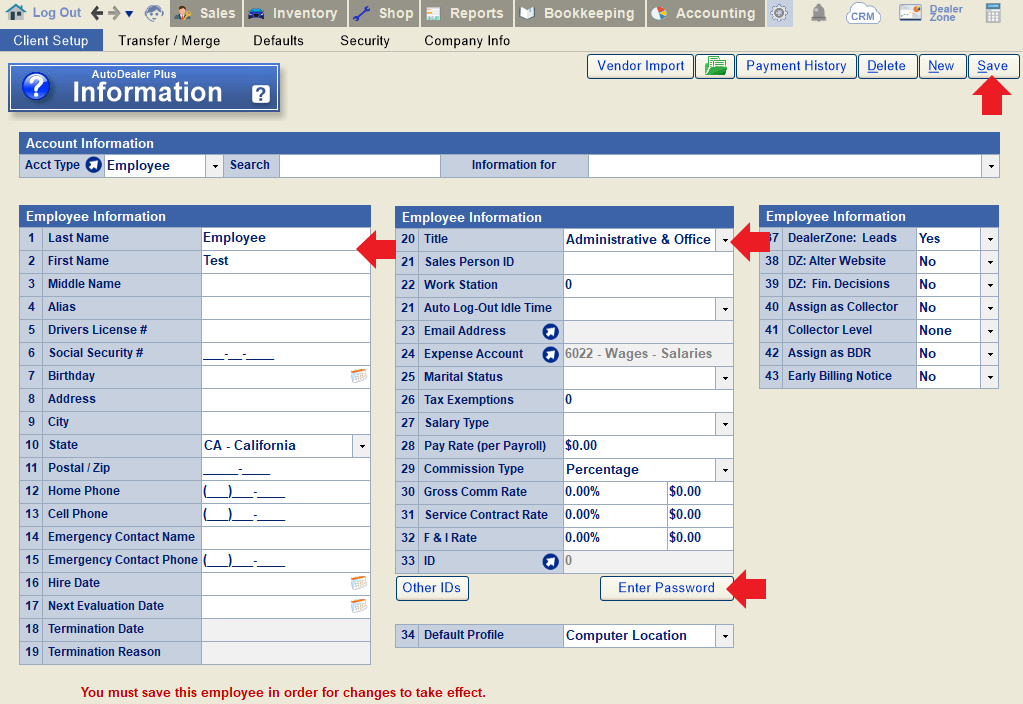This screenshot has width=1023, height=704.
Task: Click the Delete button
Action: pyautogui.click(x=886, y=66)
